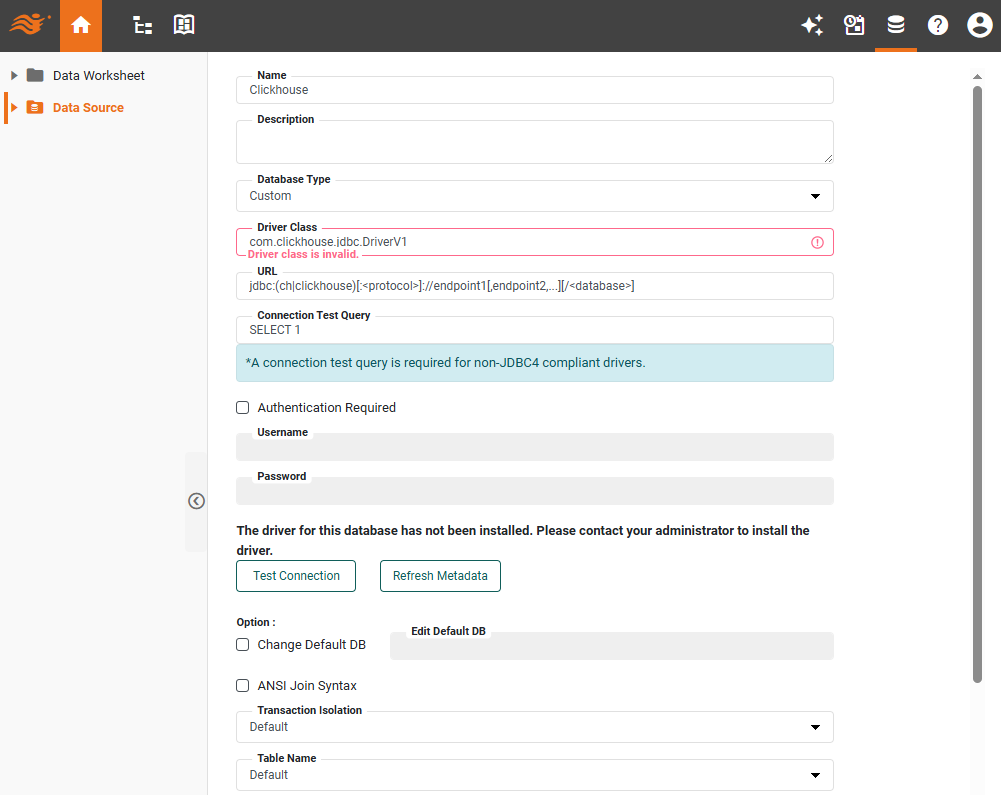Open the Transaction Isolation dropdown
Image resolution: width=1001 pixels, height=795 pixels.
pos(816,727)
